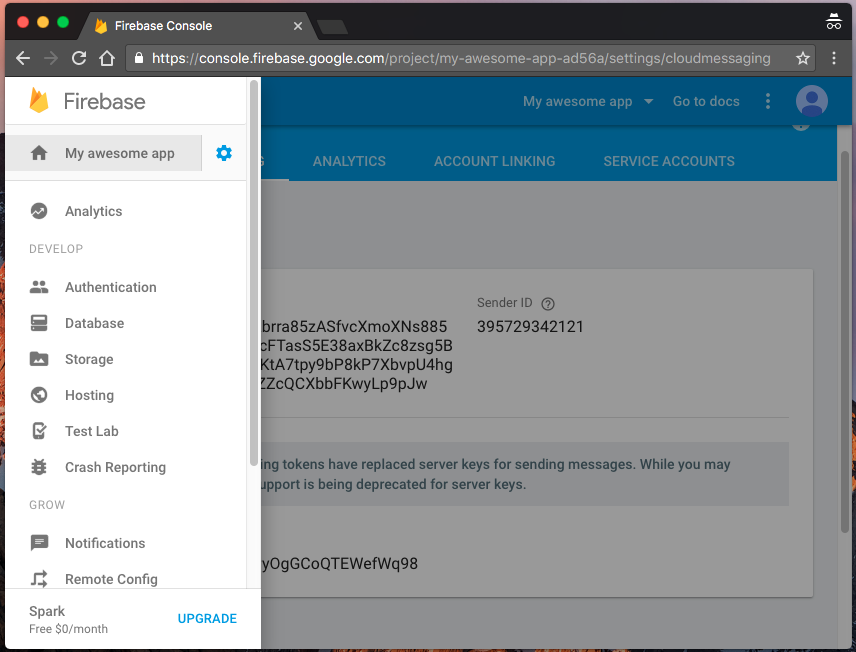Click the Free $0/month plan text
The image size is (856, 652).
click(68, 629)
